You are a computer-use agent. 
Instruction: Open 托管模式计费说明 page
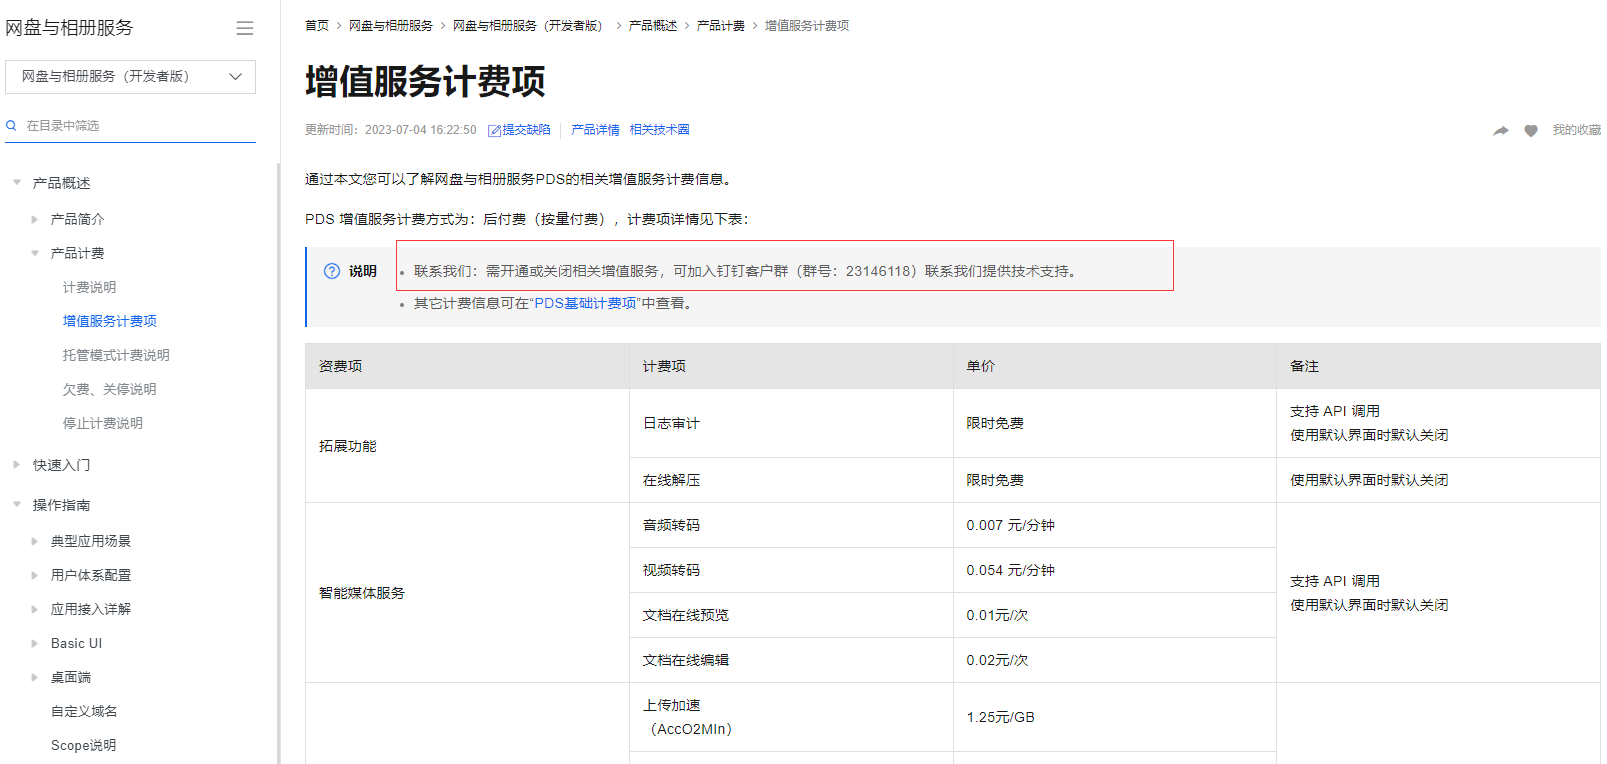pyautogui.click(x=116, y=355)
